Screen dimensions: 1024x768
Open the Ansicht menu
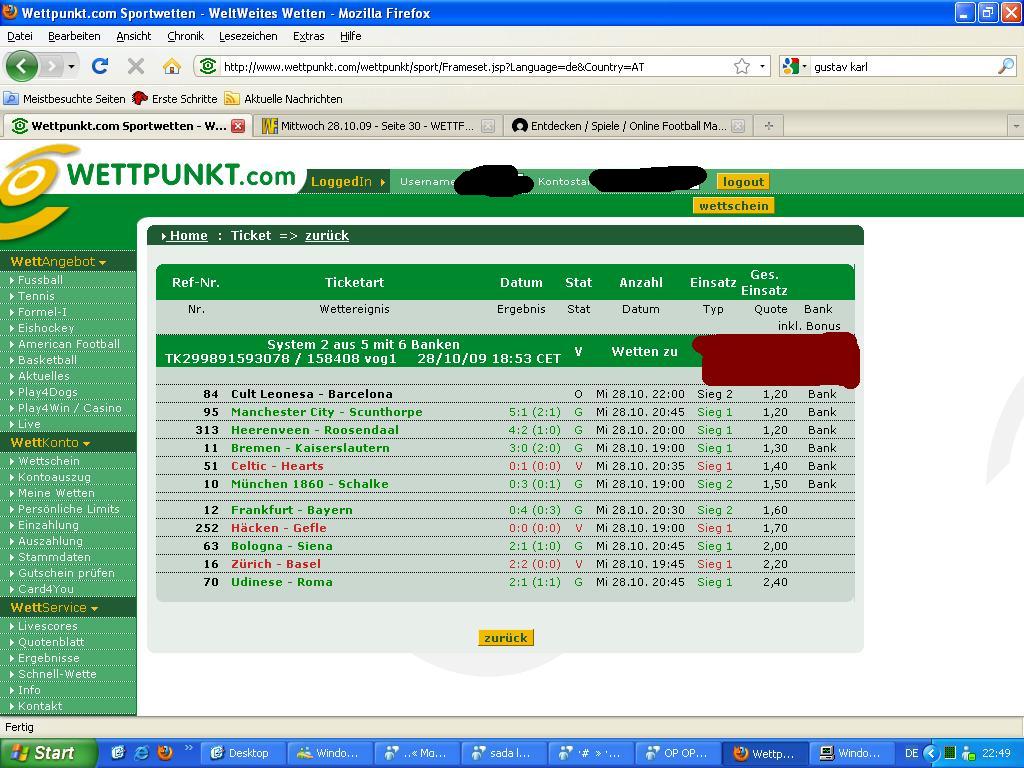coord(134,36)
